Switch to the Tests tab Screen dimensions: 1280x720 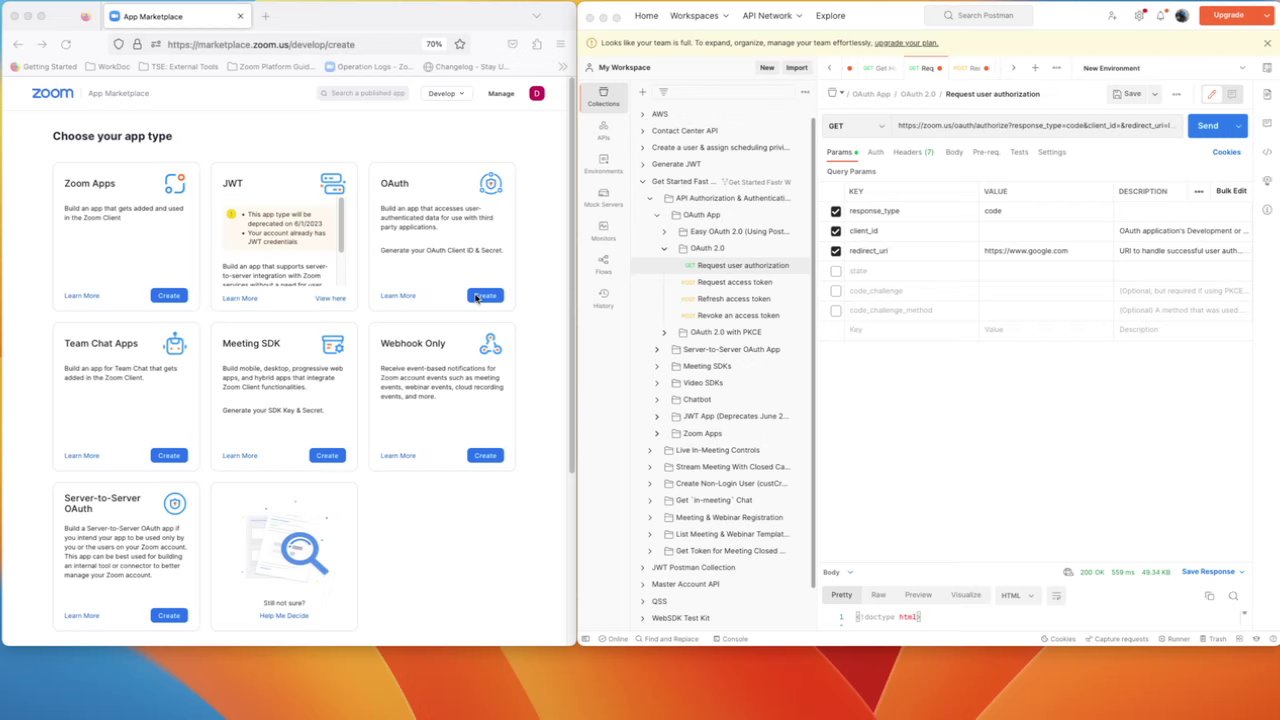1019,152
